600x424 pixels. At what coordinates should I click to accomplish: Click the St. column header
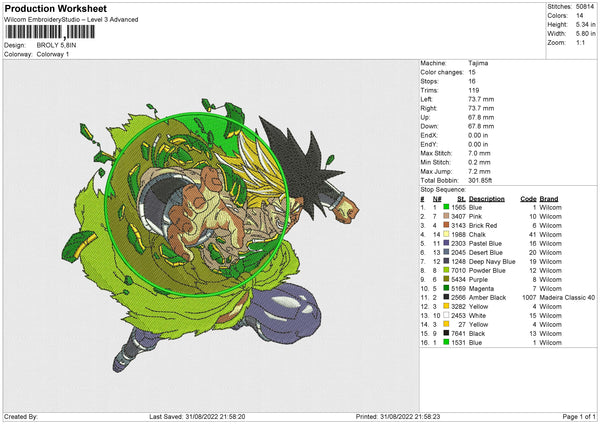461,199
